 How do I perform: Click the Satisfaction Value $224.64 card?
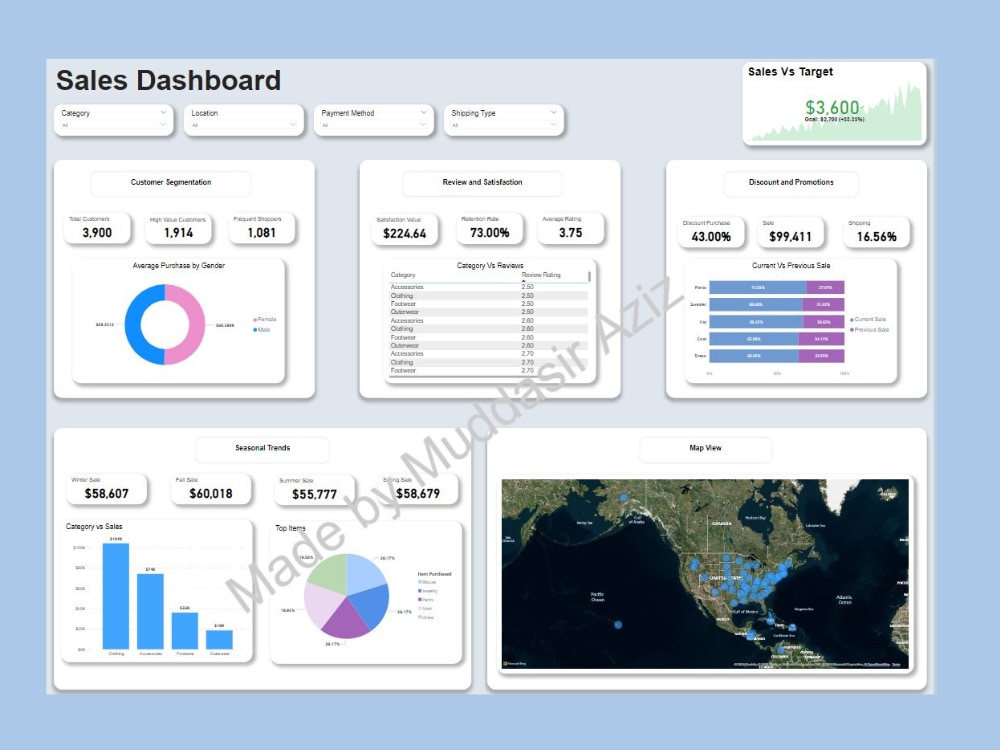(404, 229)
